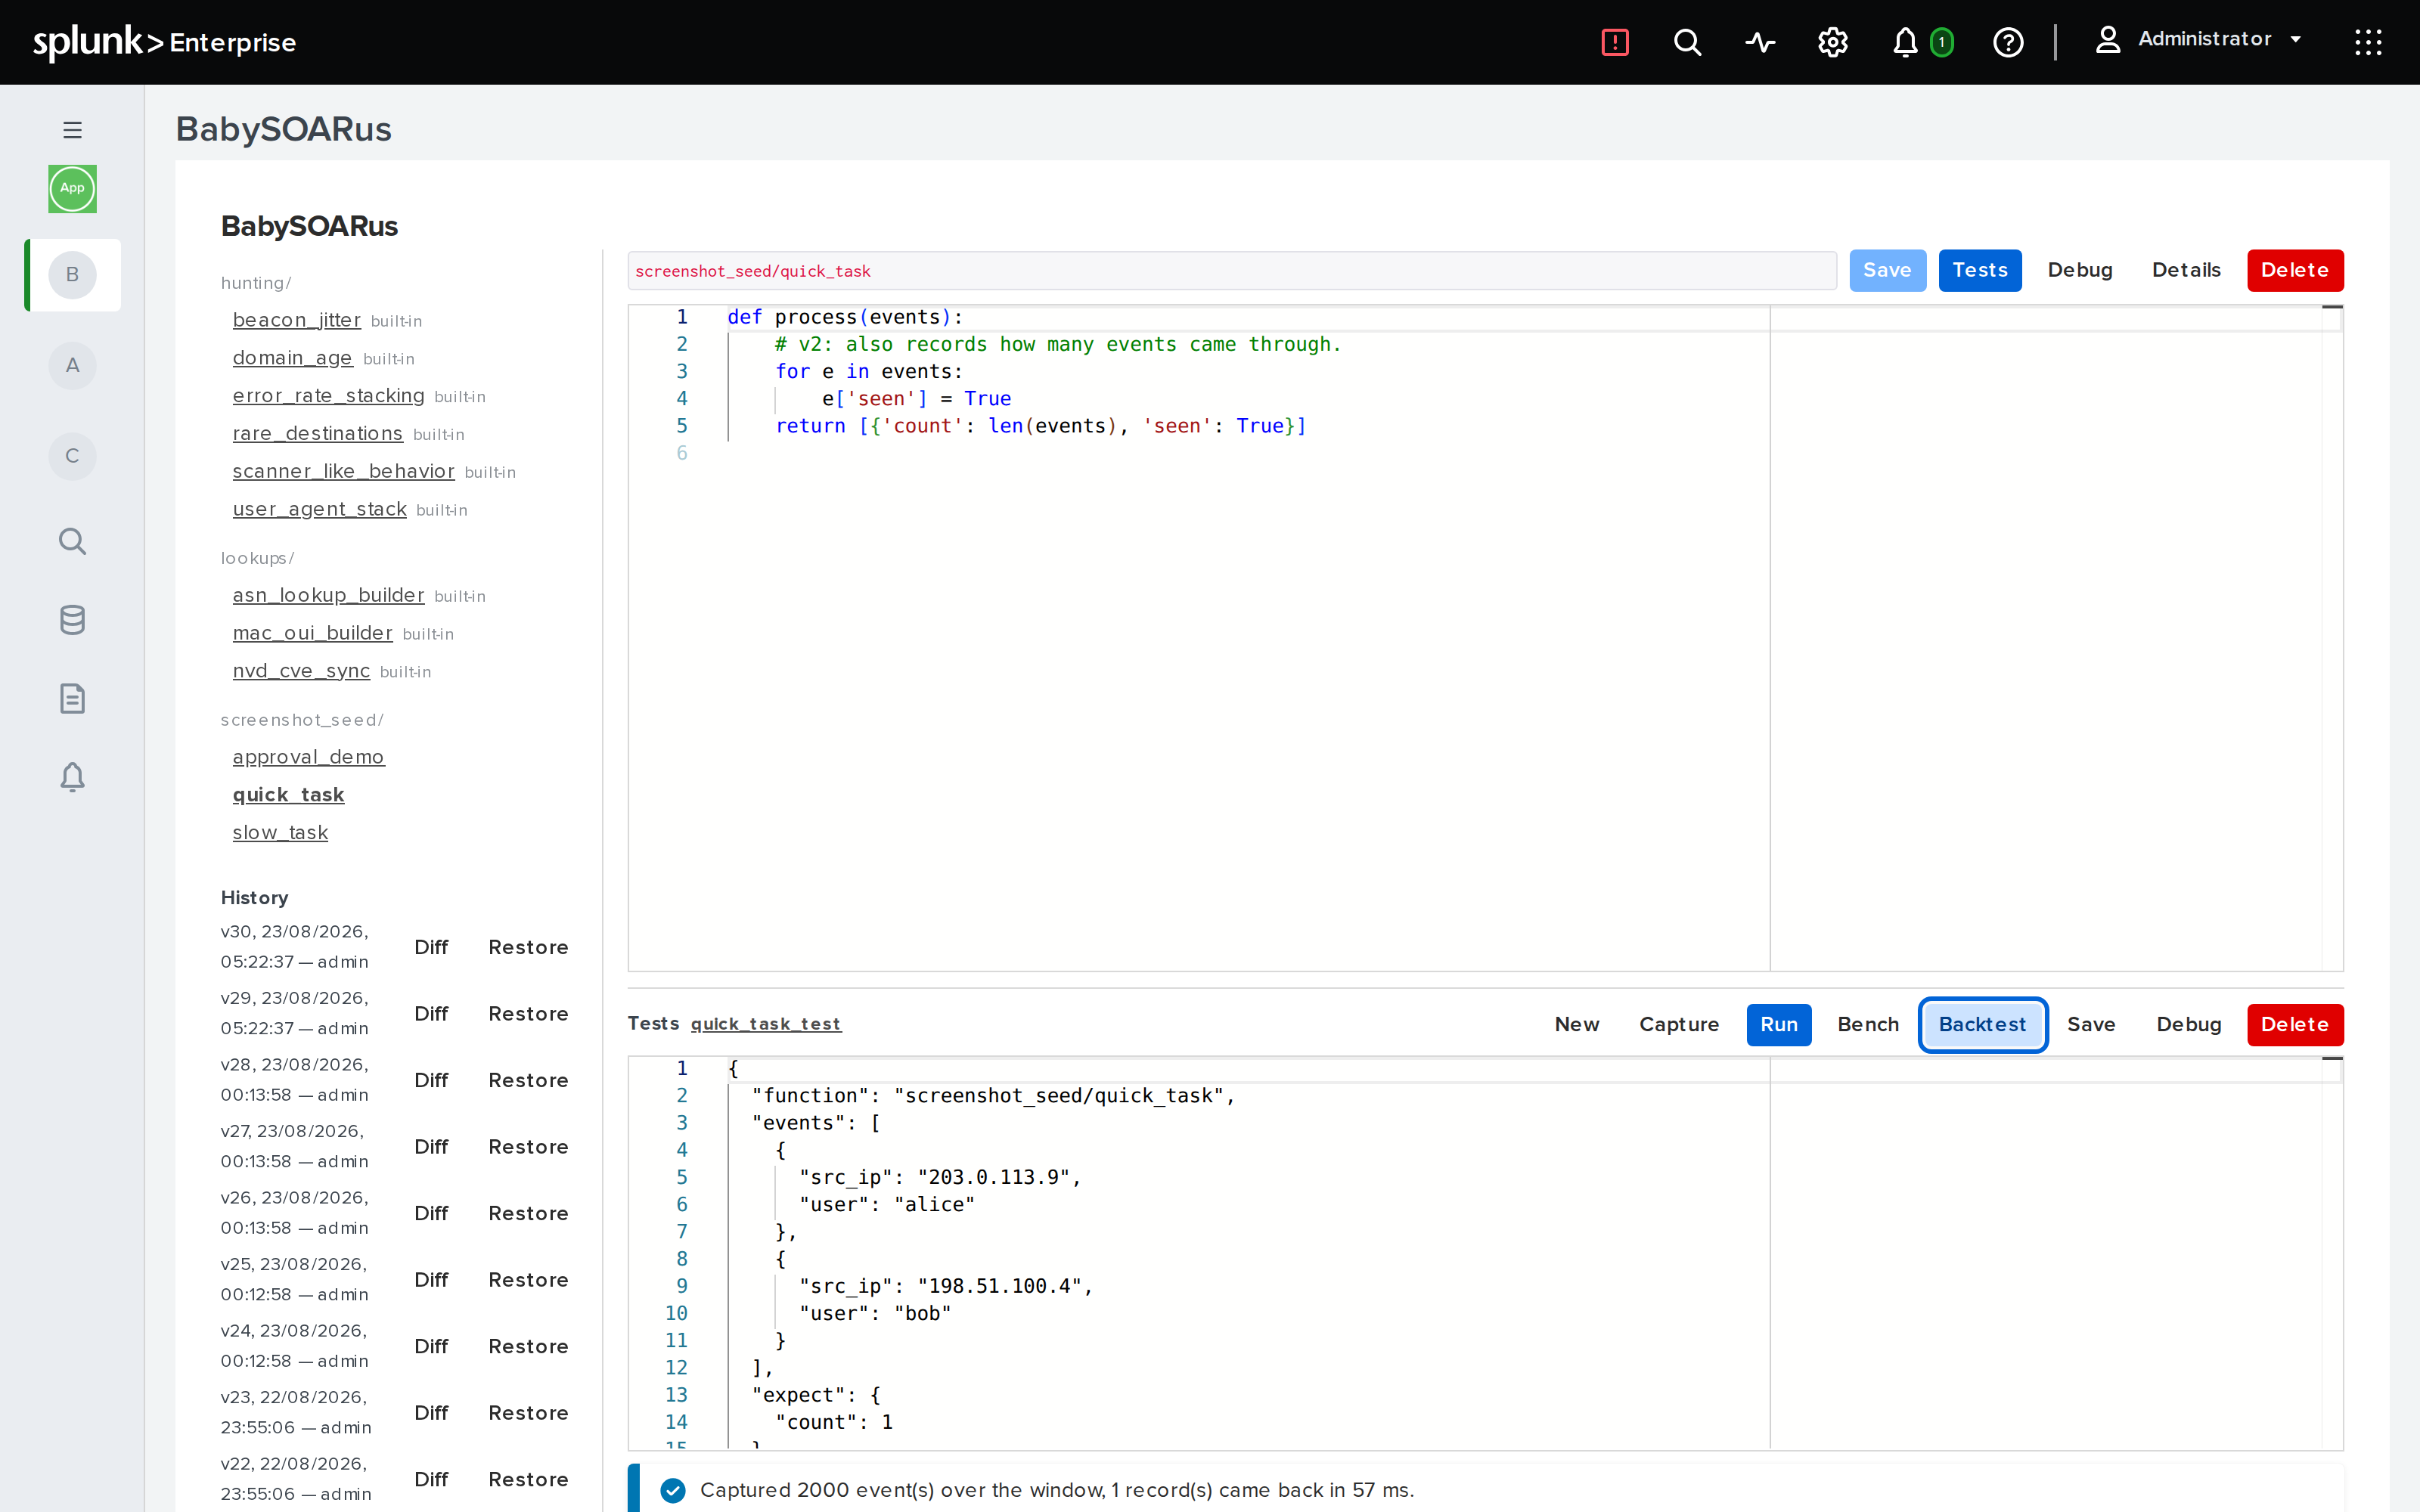This screenshot has height=1512, width=2420.
Task: Create a New test
Action: (1576, 1025)
